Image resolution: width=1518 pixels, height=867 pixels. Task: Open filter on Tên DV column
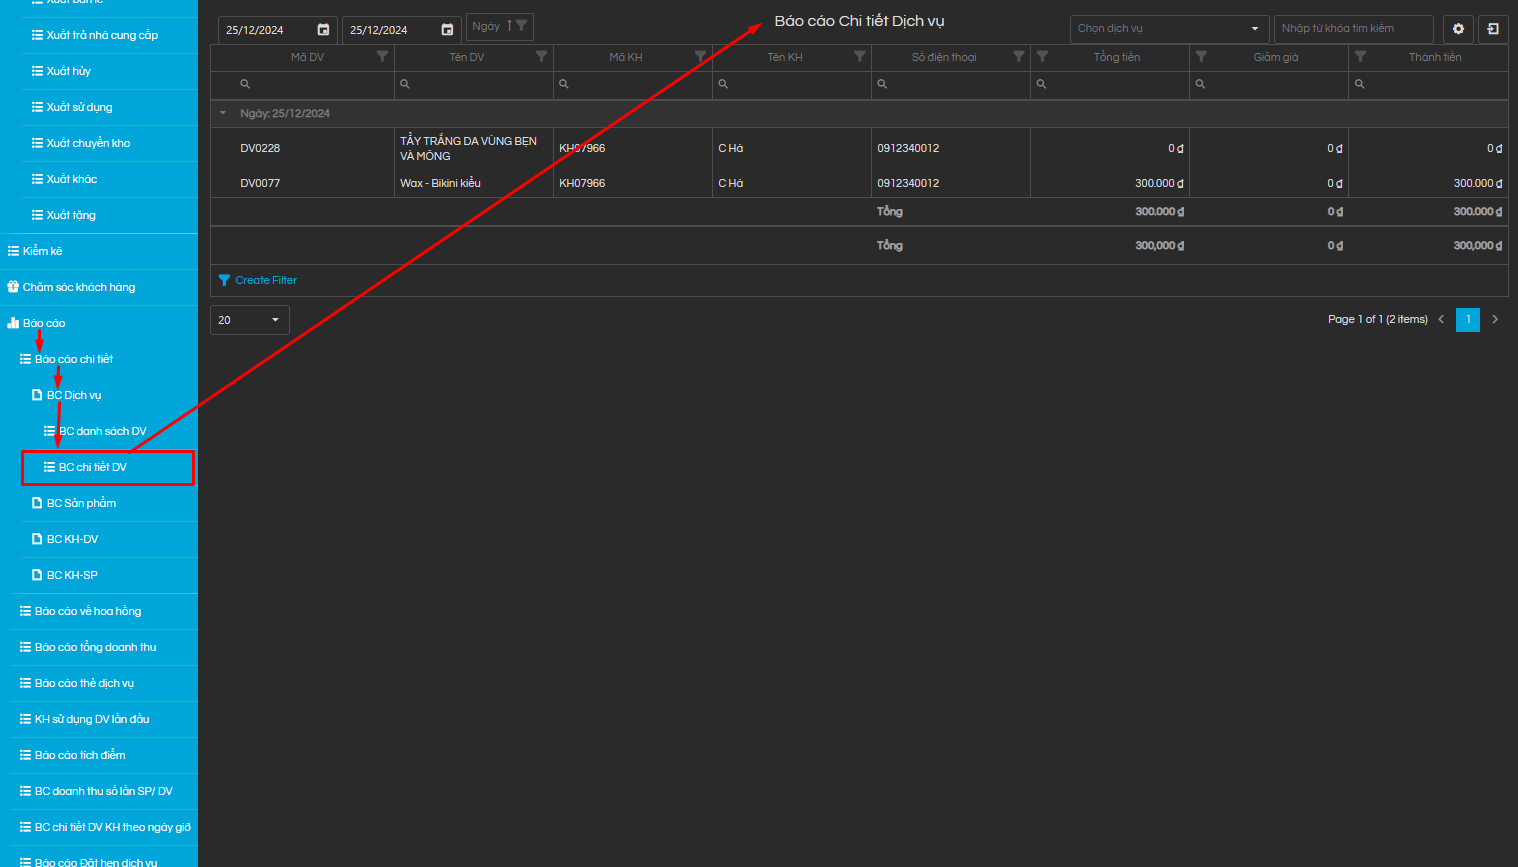point(541,57)
